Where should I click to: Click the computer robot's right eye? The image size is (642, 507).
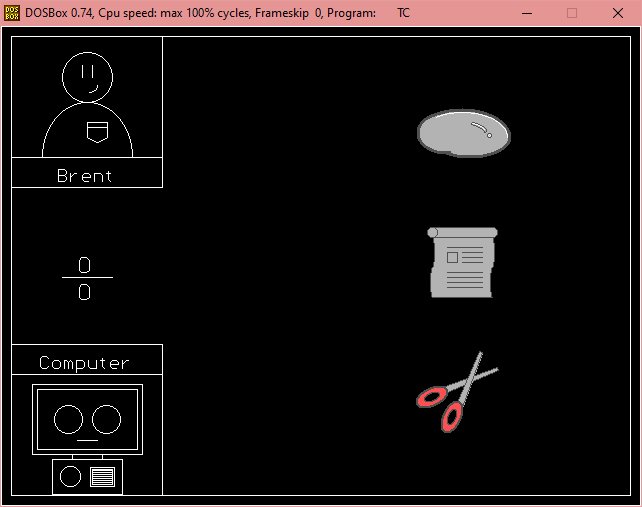(106, 419)
